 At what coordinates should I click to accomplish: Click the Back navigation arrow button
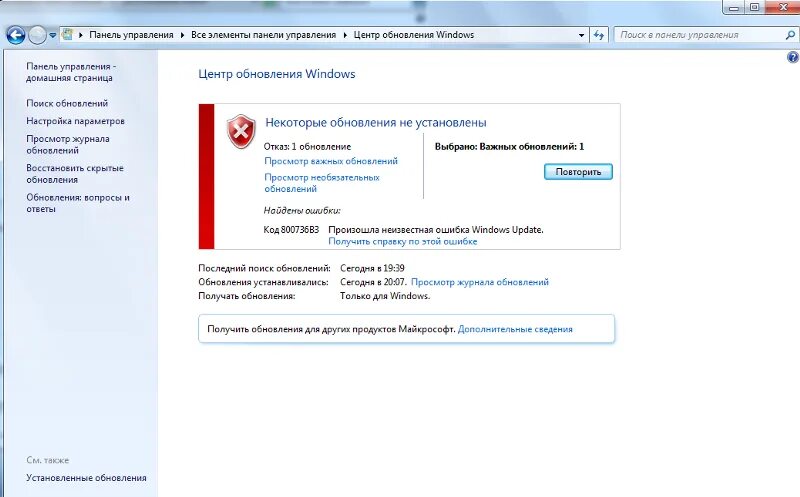coord(16,35)
